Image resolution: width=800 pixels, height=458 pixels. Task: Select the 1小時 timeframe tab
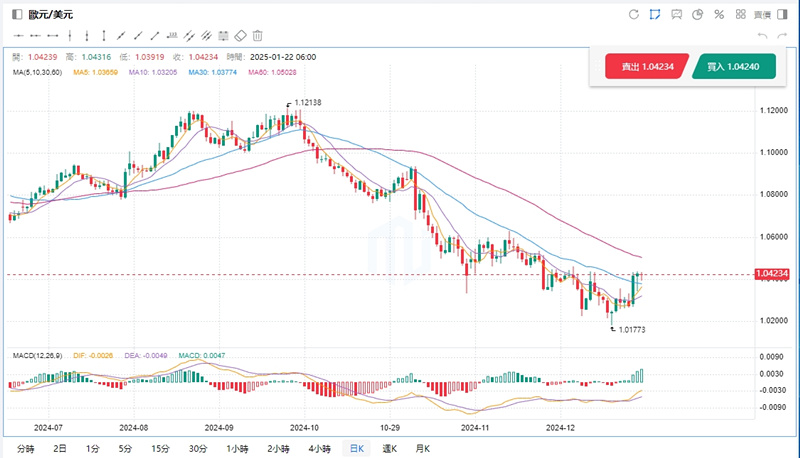pyautogui.click(x=238, y=449)
